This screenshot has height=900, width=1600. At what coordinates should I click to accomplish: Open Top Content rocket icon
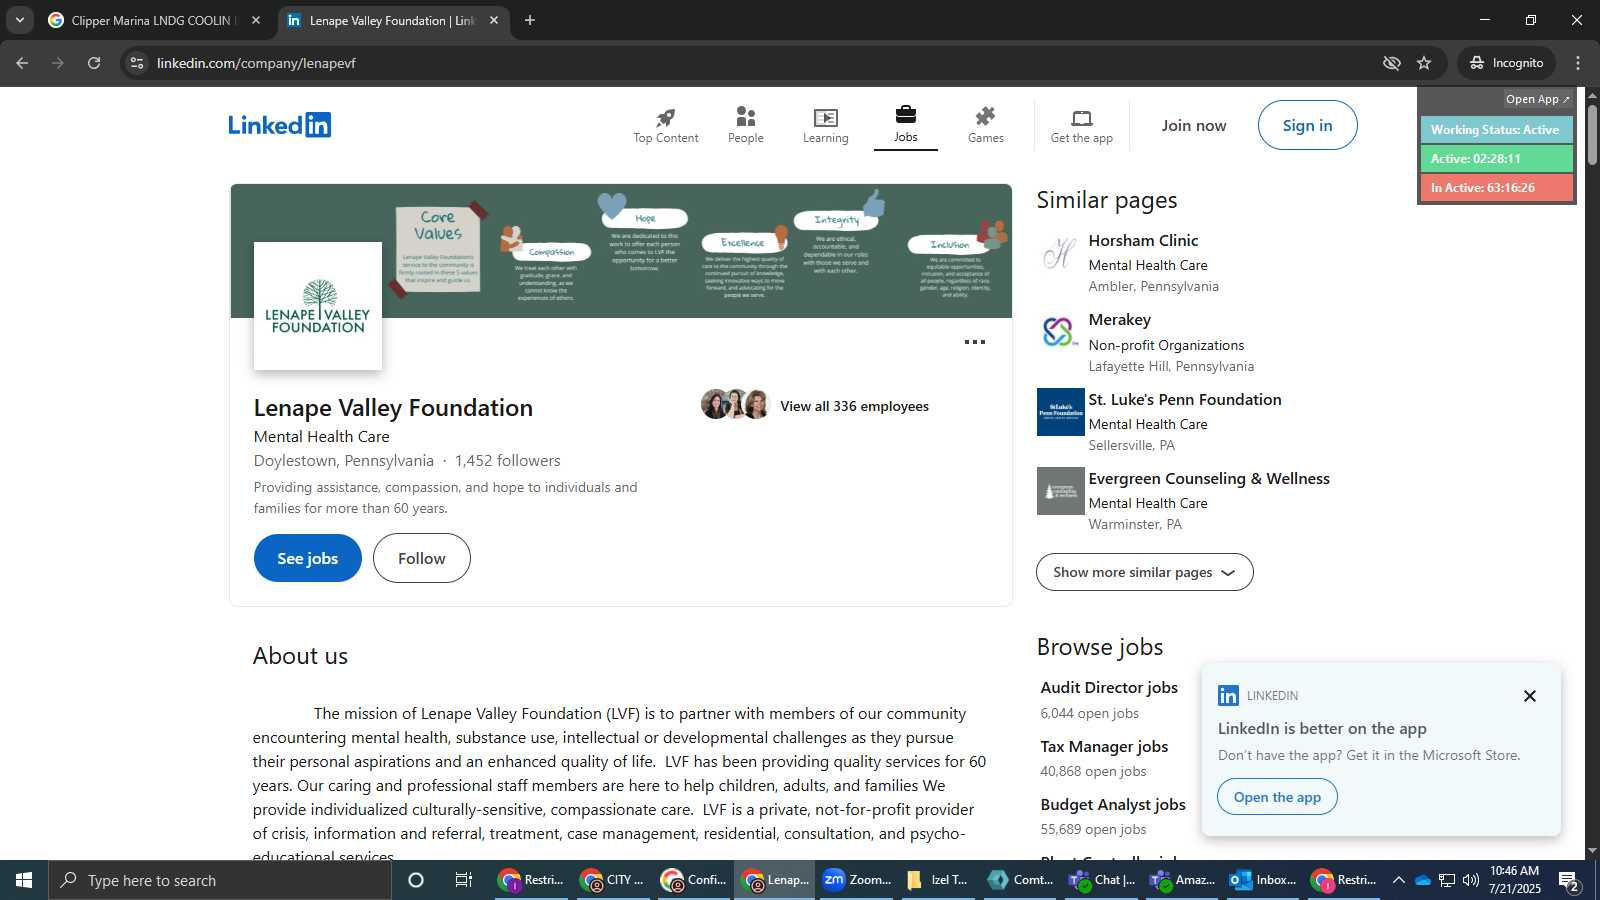pyautogui.click(x=666, y=117)
